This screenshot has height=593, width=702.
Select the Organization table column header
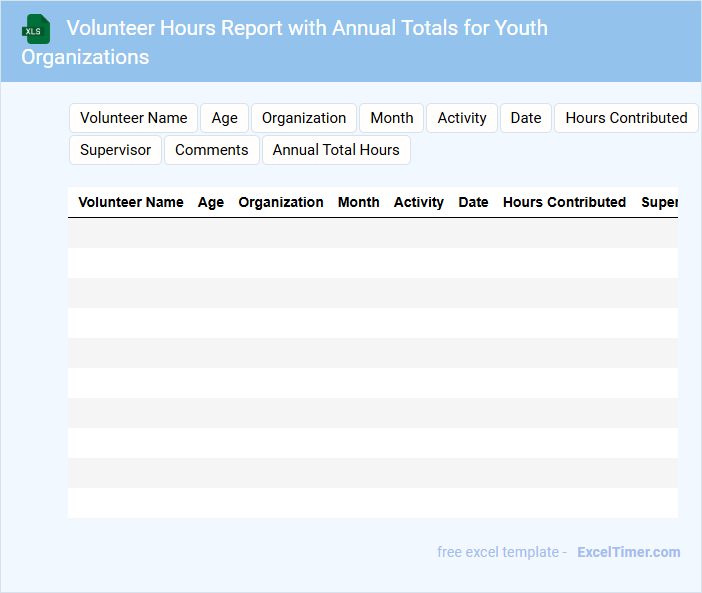[281, 202]
